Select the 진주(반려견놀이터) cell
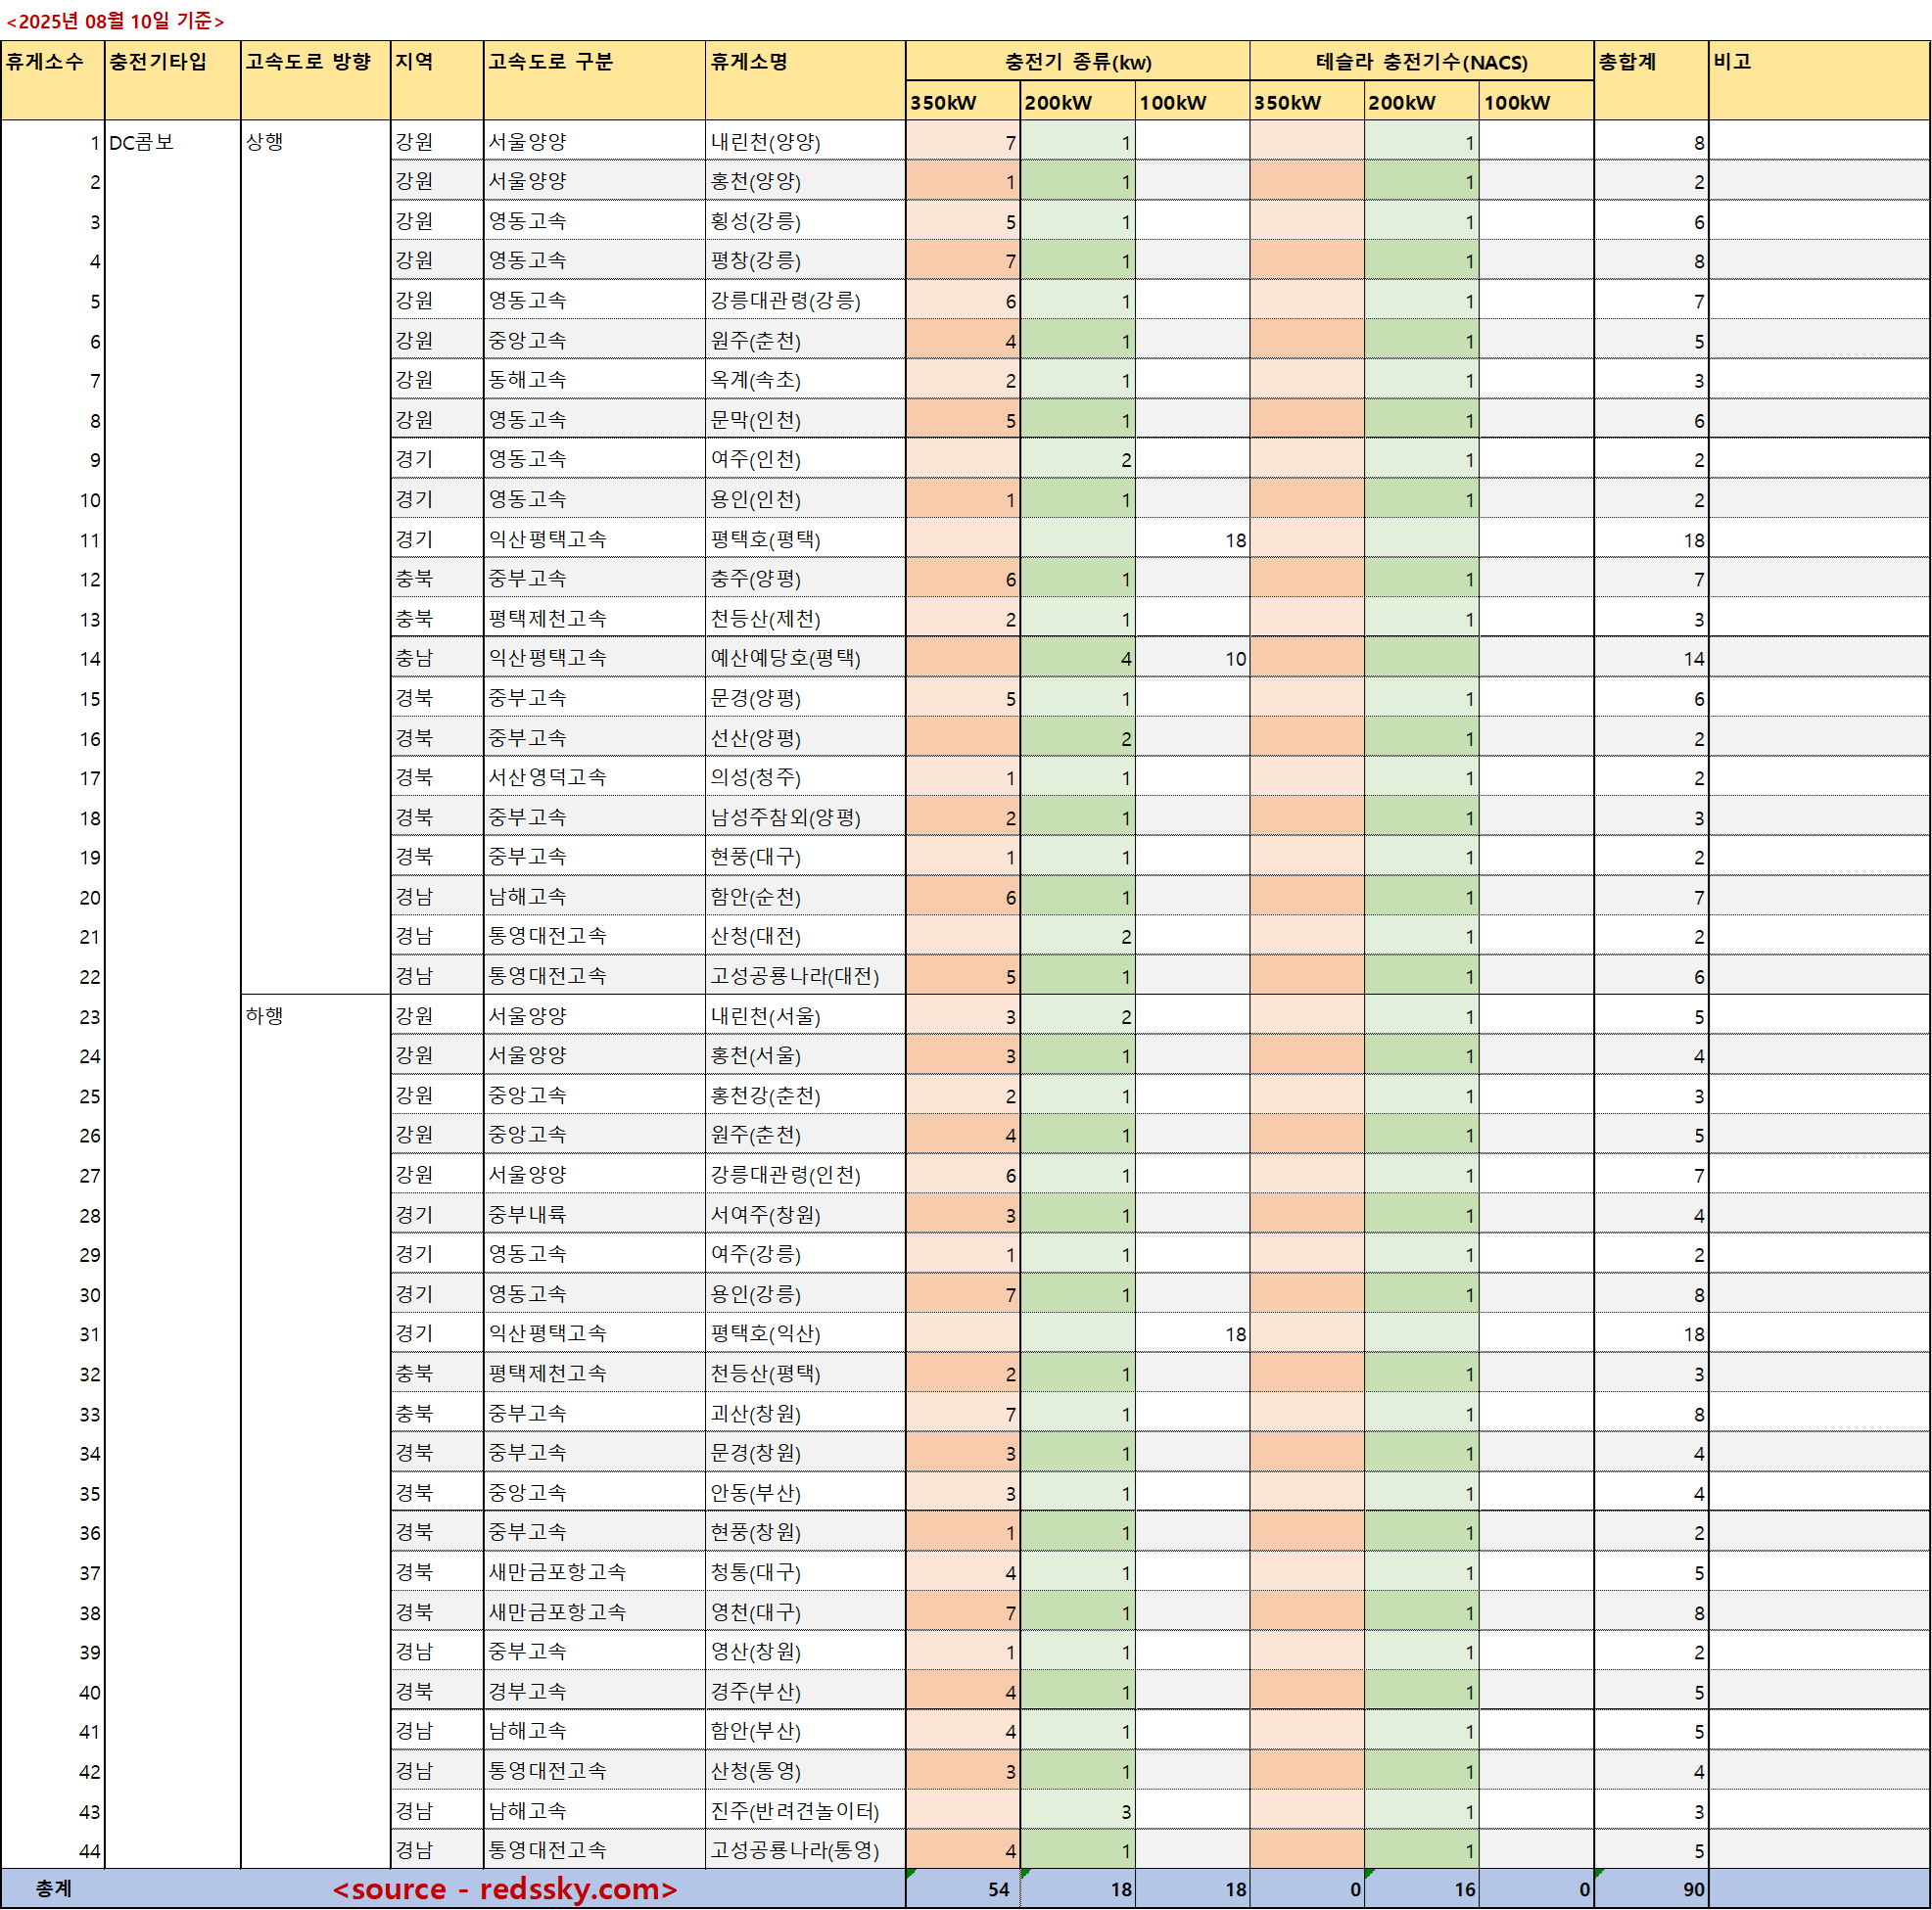The image size is (1932, 1910). (794, 1811)
